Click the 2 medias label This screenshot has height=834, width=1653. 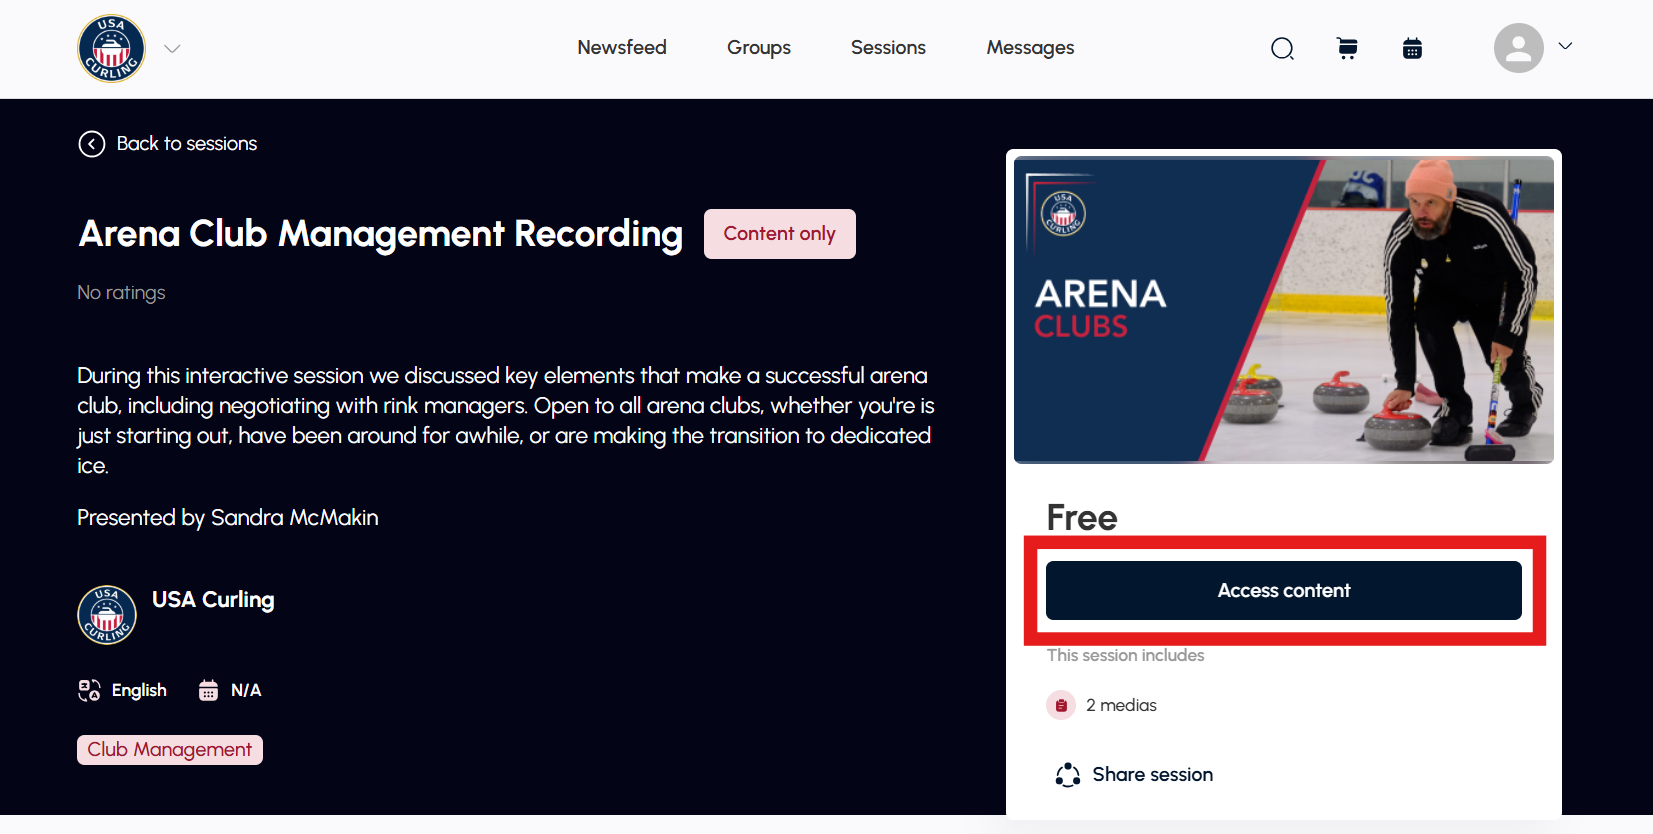(1121, 705)
